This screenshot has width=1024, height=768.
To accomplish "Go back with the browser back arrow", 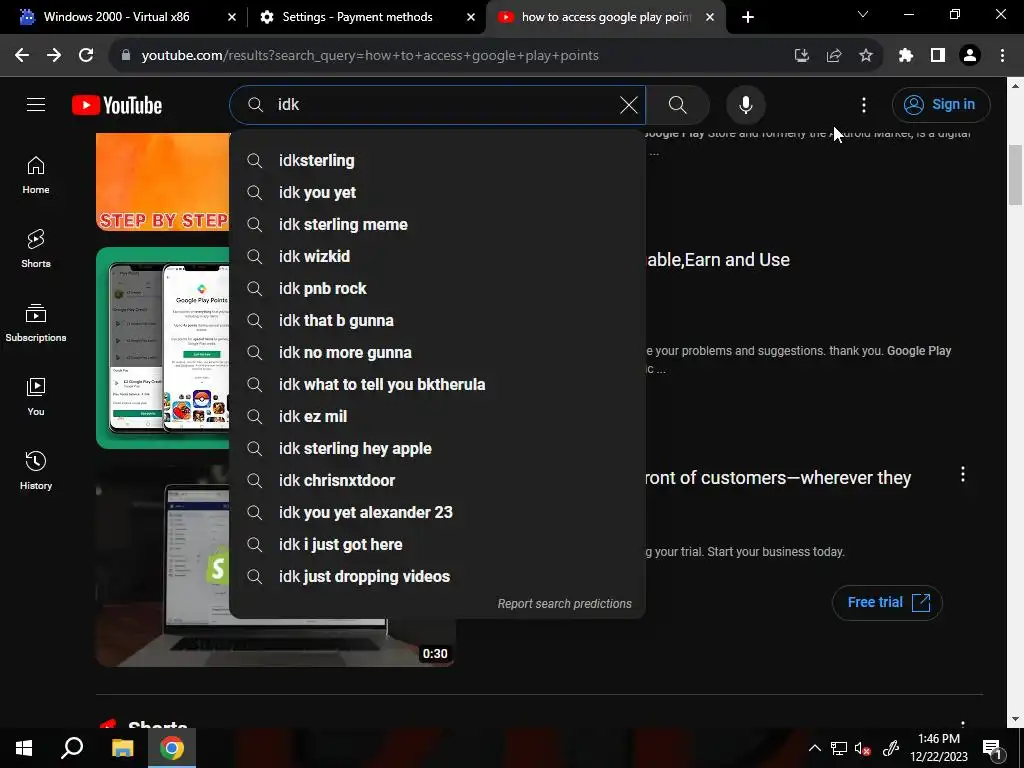I will 22,55.
